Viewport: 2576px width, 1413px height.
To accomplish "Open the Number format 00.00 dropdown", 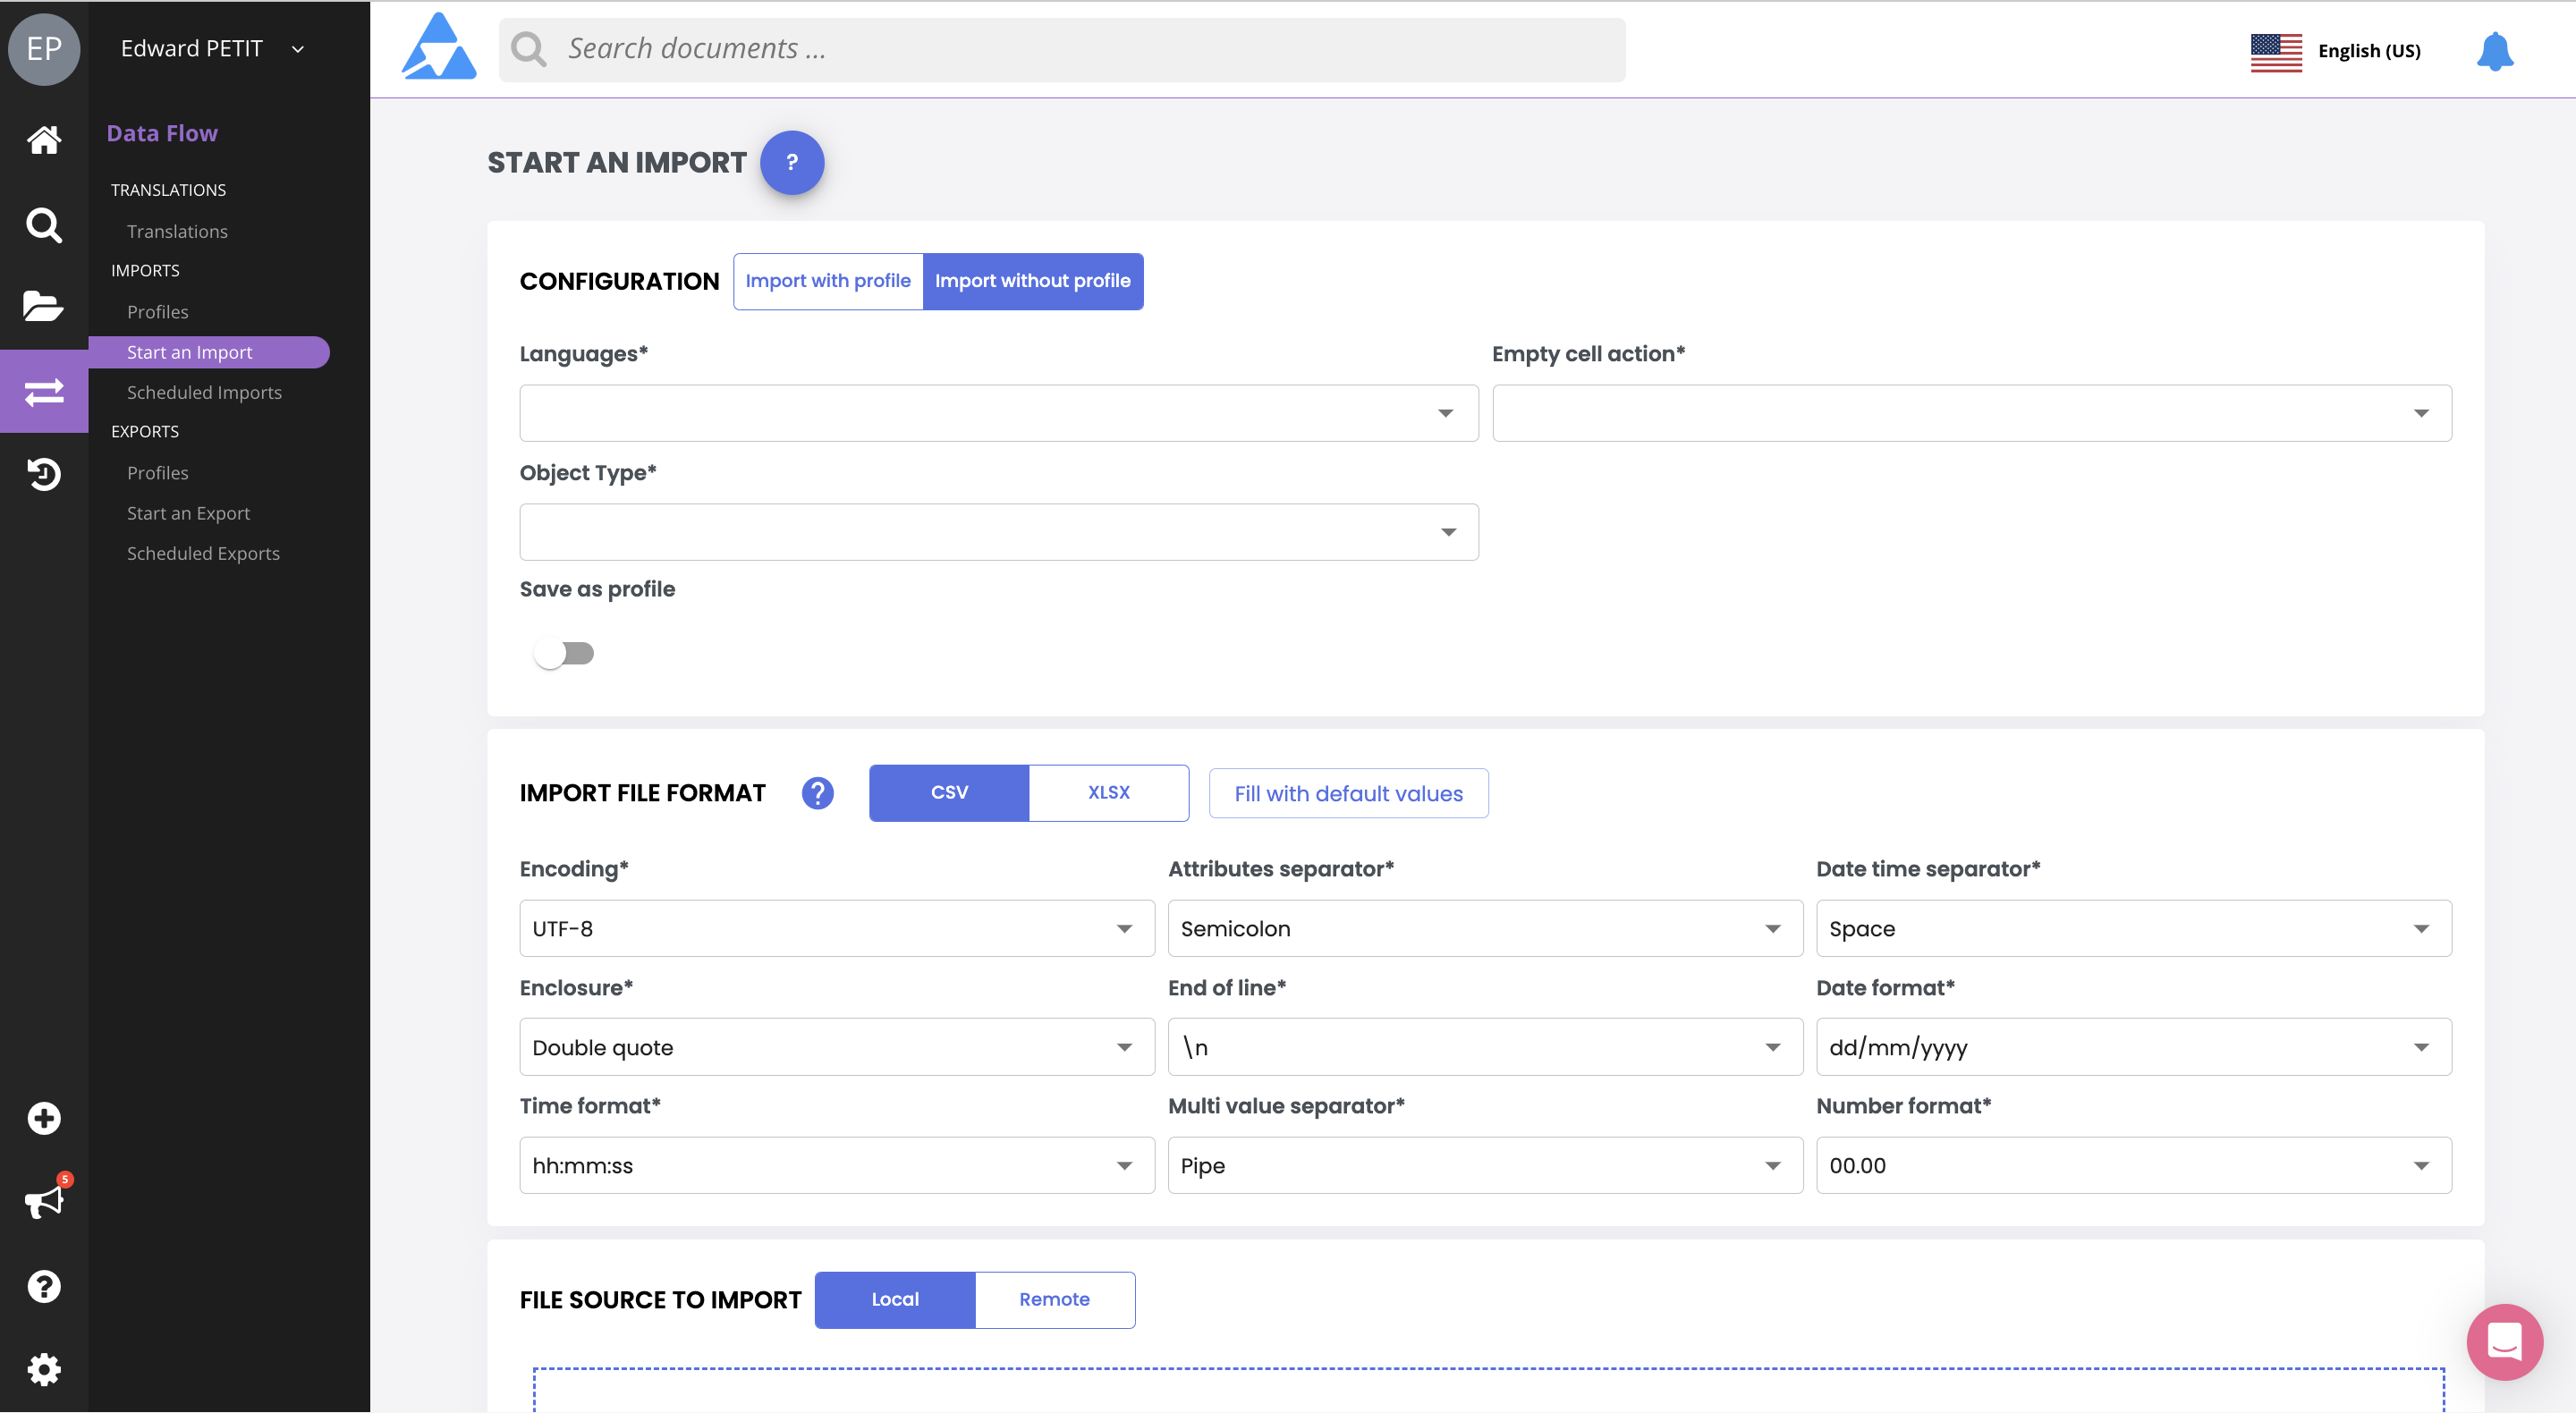I will coord(2134,1165).
